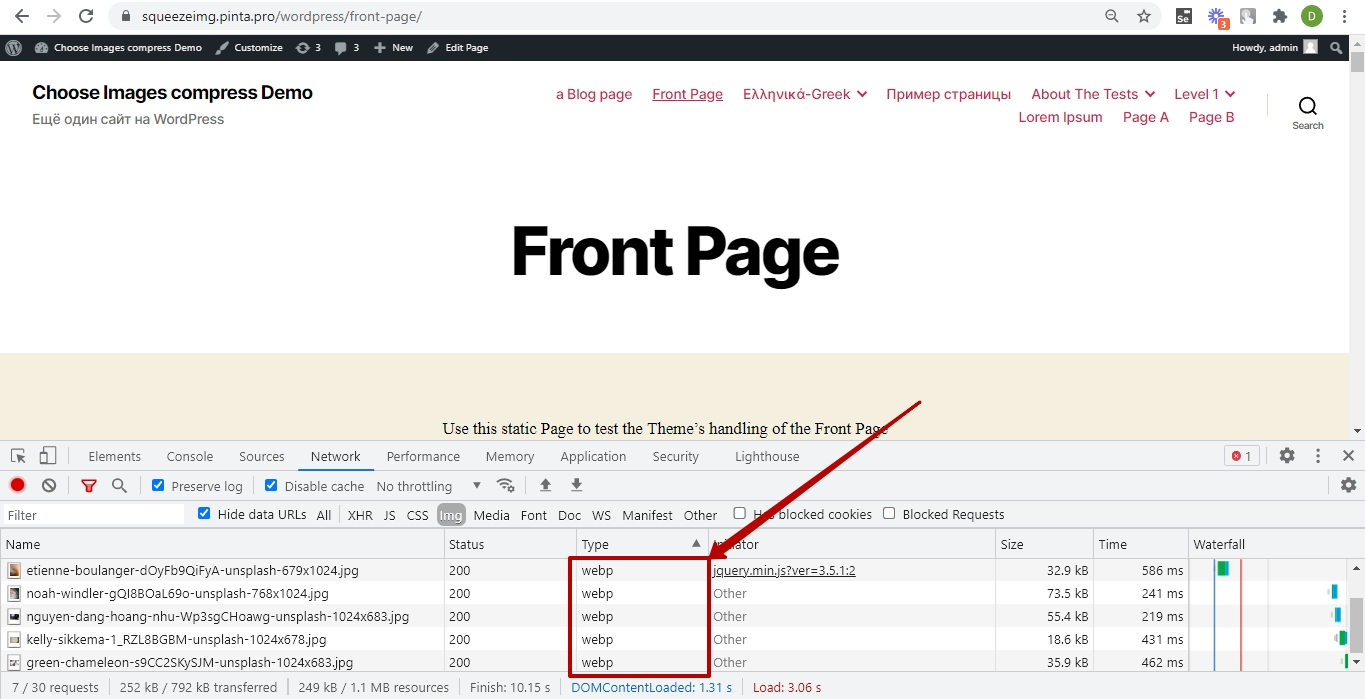Uncheck Disable cache checkbox

271,485
